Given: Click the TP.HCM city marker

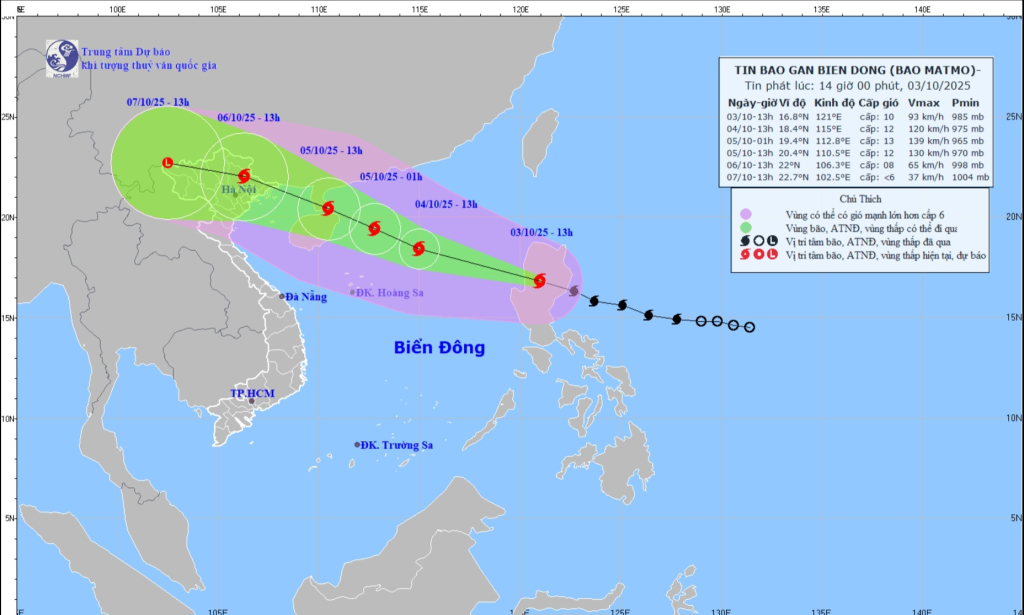Looking at the screenshot, I should (x=251, y=401).
